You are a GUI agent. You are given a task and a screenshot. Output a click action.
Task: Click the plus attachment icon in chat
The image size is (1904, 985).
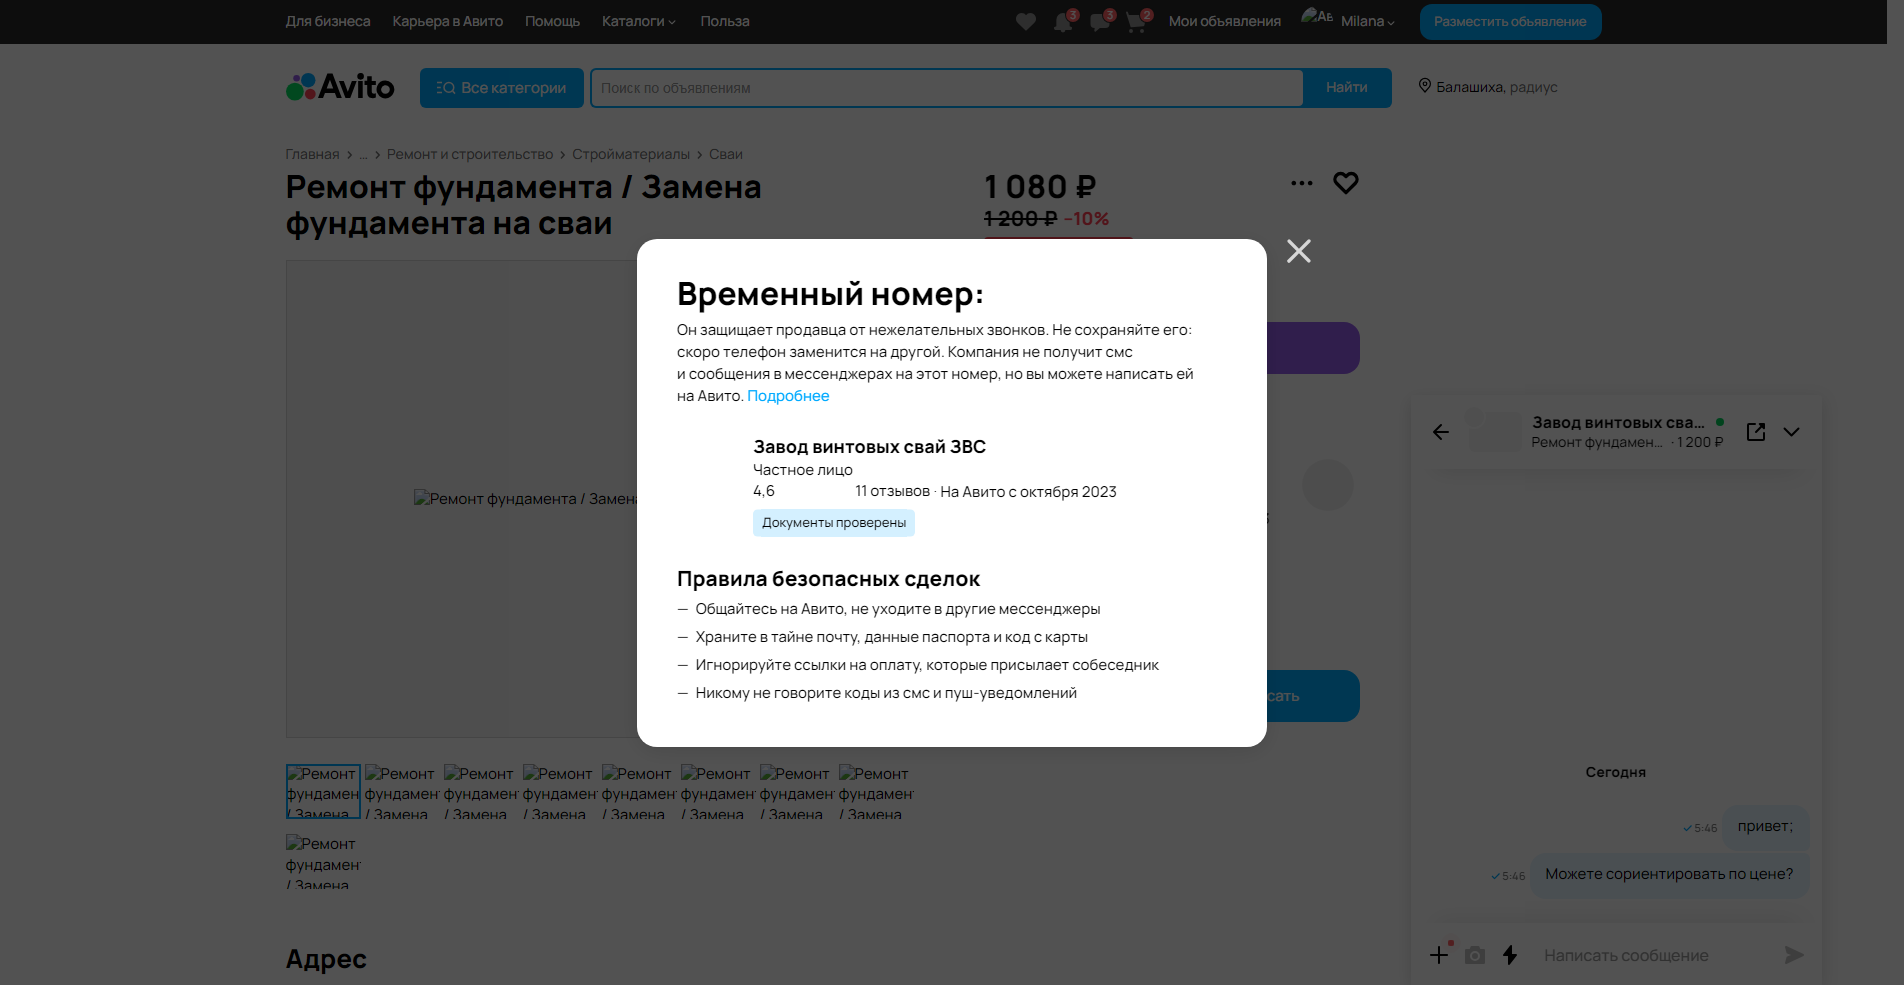pos(1439,955)
